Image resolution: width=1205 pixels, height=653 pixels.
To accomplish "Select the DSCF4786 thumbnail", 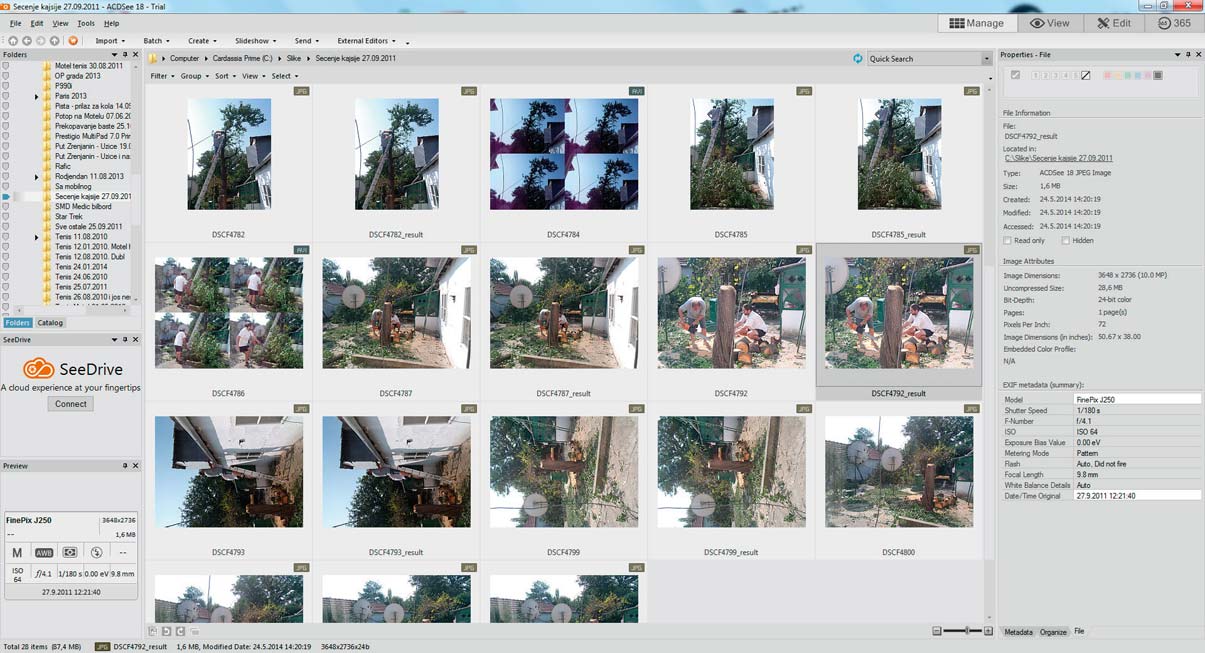I will (229, 313).
